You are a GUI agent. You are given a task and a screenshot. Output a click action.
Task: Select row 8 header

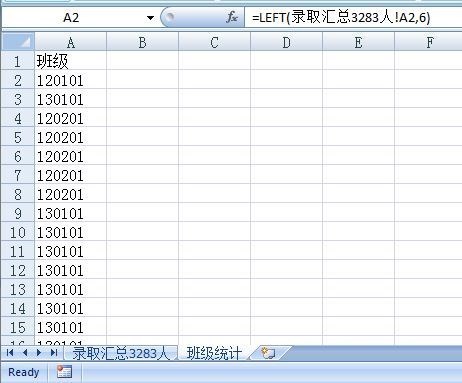[18, 194]
